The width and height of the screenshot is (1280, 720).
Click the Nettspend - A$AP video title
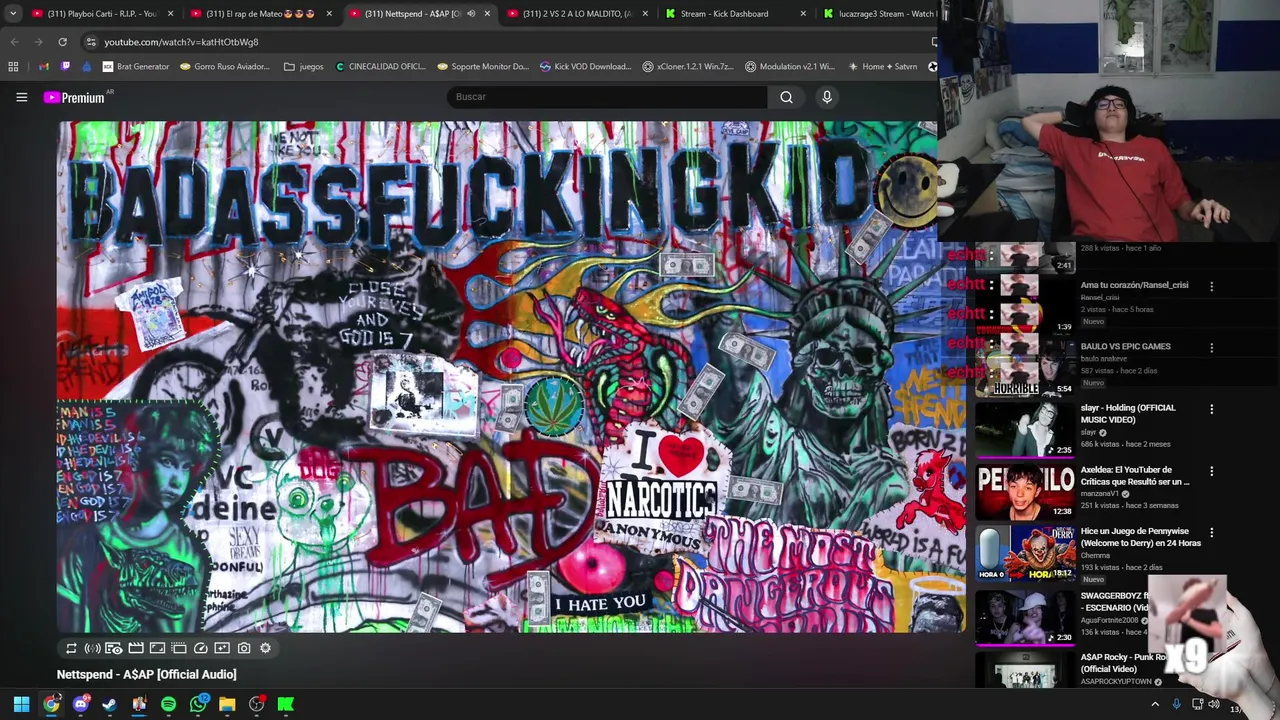[147, 675]
